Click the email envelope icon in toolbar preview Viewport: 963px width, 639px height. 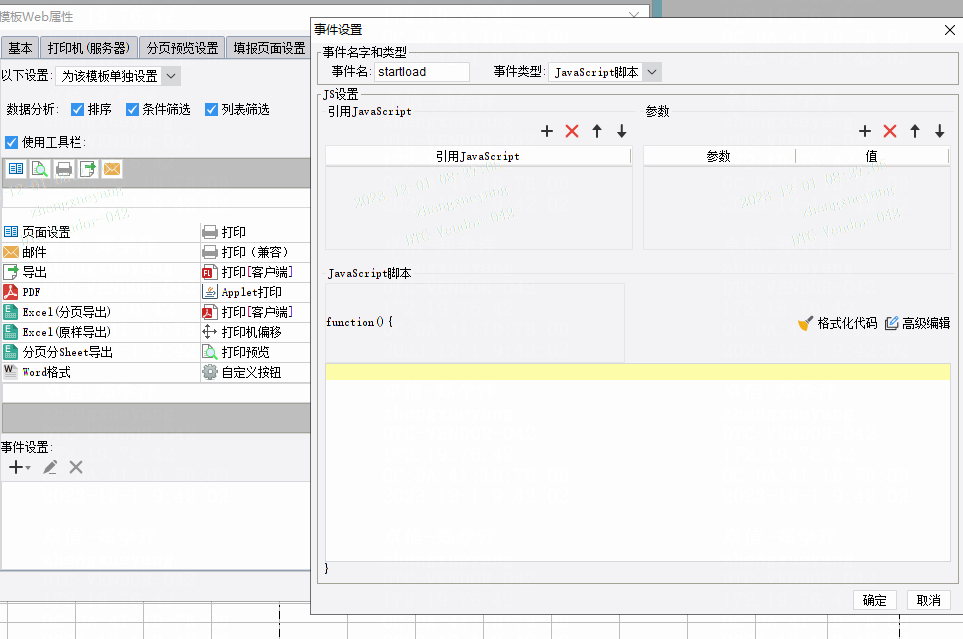pyautogui.click(x=112, y=169)
